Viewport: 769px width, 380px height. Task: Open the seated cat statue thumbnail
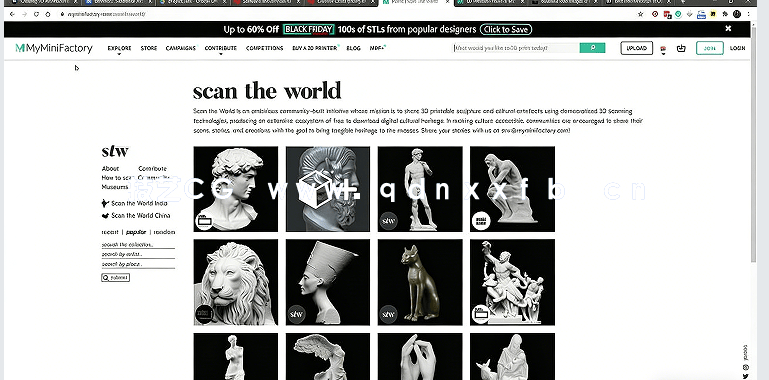tap(420, 282)
